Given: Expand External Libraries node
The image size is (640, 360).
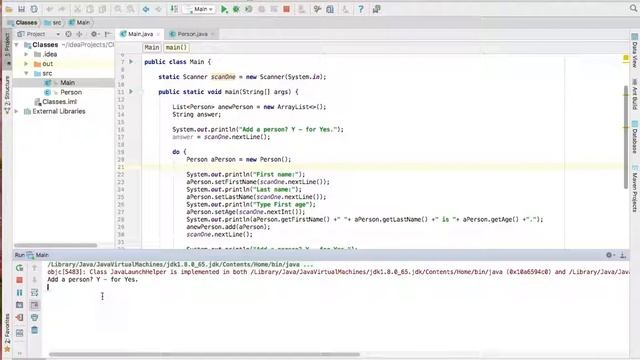Looking at the screenshot, I should [16, 111].
